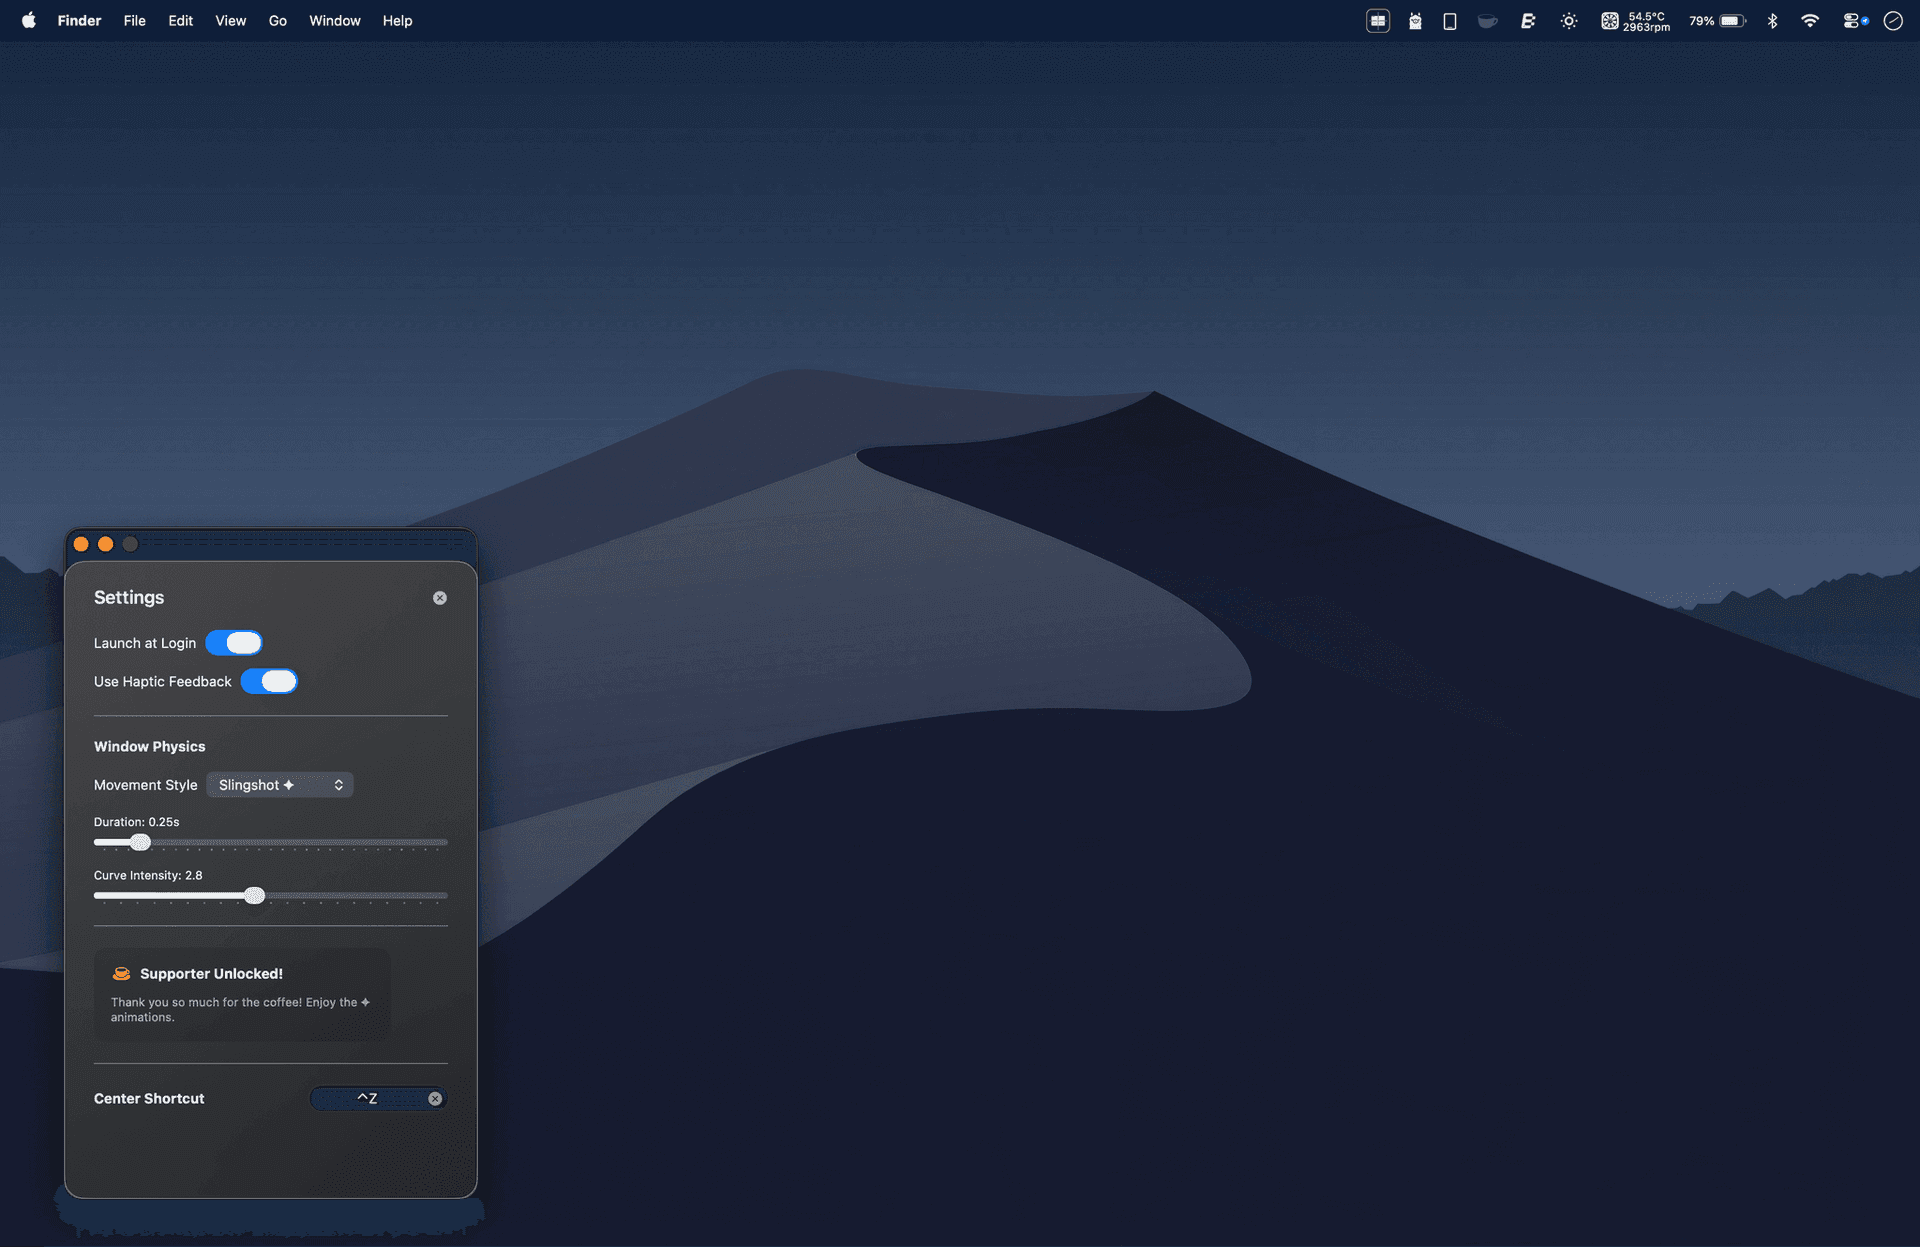Click the 'Center Shortcut' label

pos(149,1099)
